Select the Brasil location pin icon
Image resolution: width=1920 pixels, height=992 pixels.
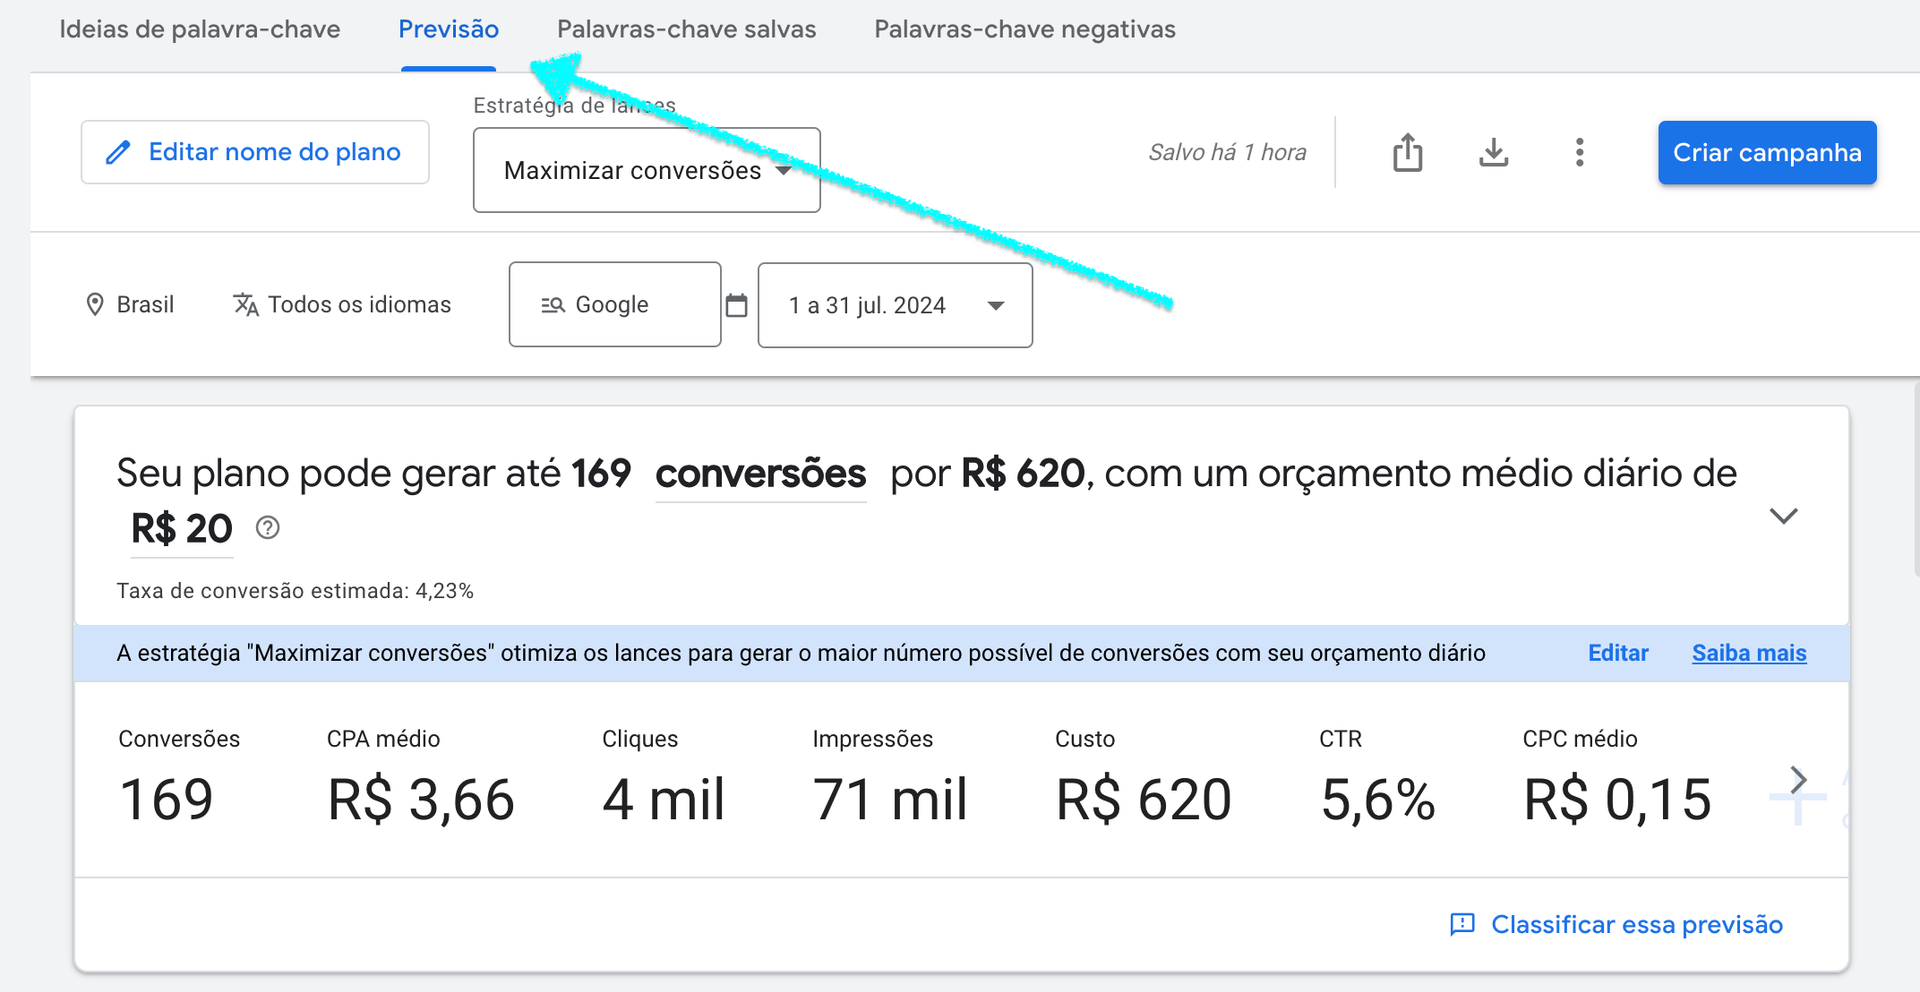(x=94, y=304)
